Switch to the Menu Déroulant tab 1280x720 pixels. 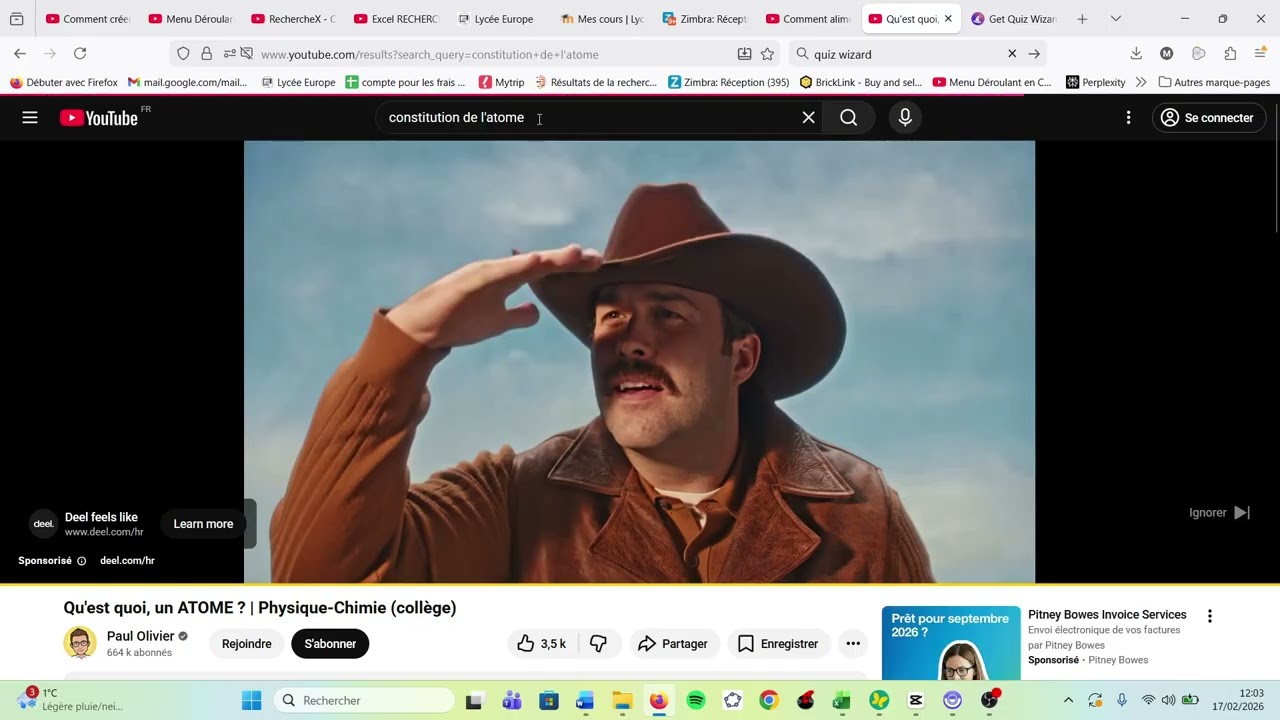pos(188,19)
